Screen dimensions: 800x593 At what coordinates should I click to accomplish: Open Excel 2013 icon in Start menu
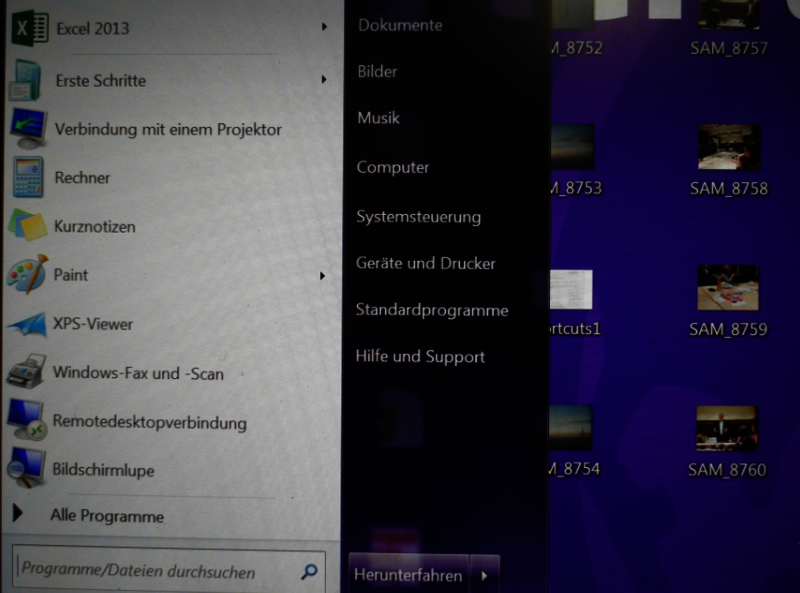click(30, 28)
